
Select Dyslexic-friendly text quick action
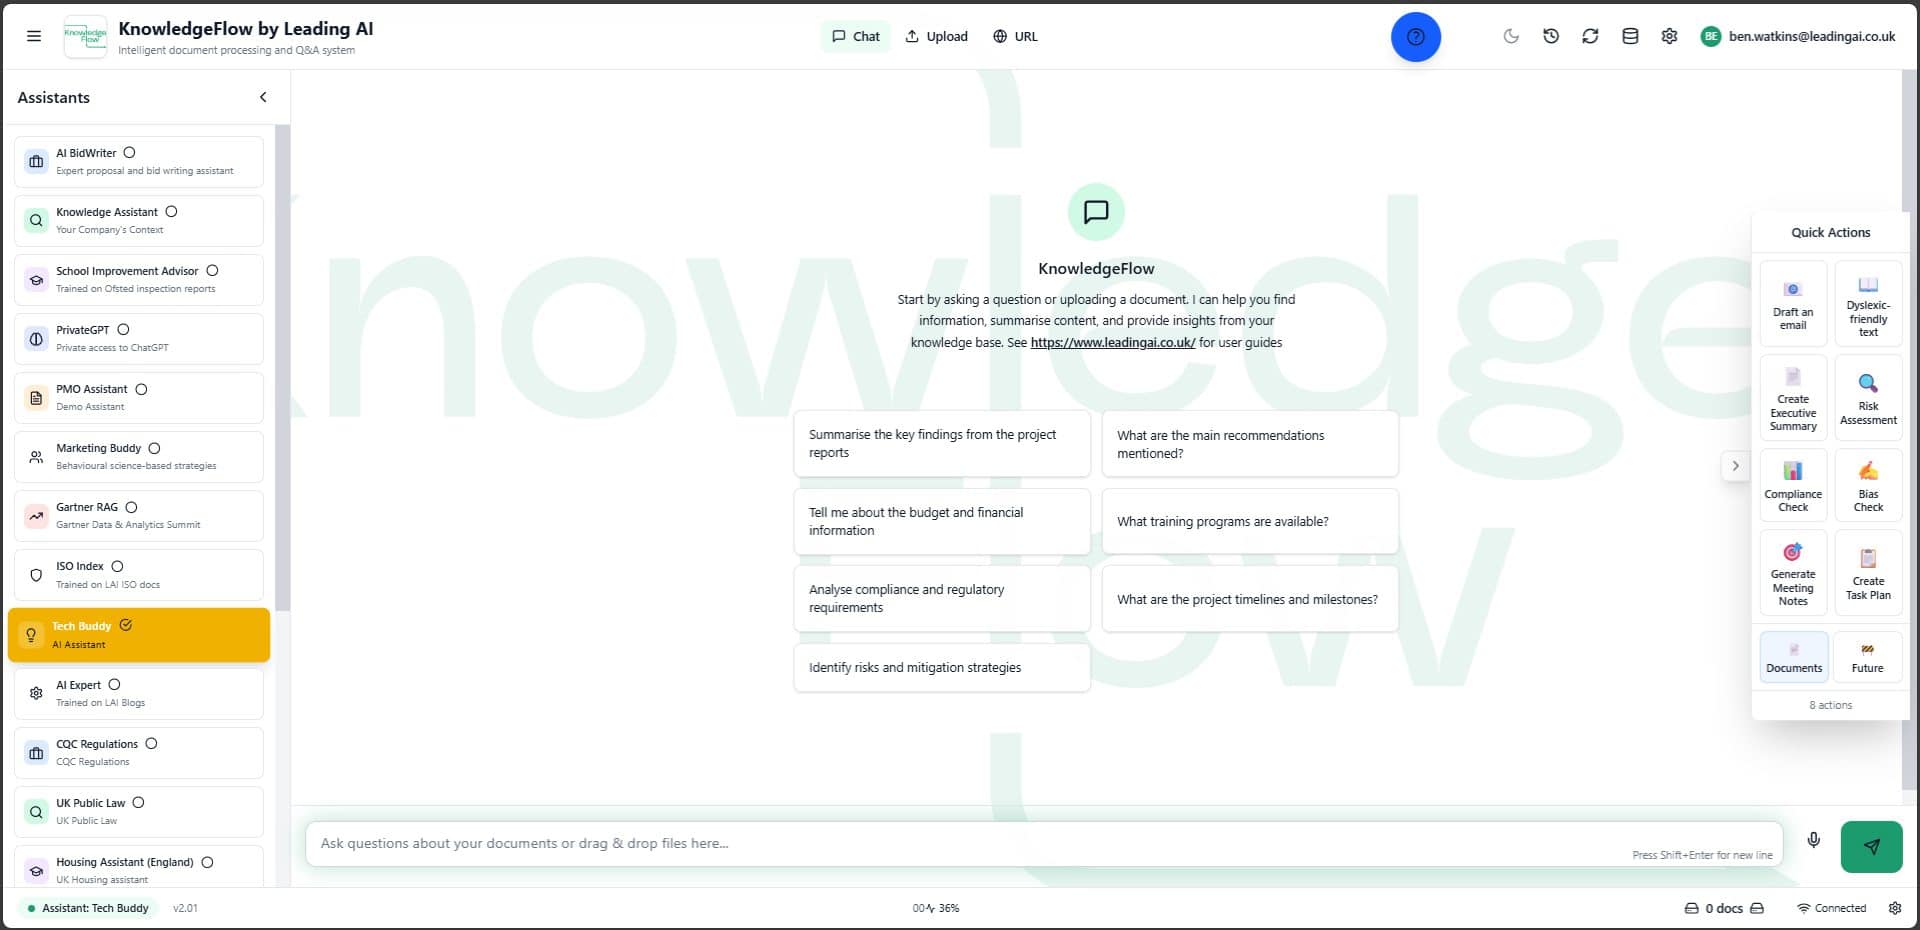1868,304
